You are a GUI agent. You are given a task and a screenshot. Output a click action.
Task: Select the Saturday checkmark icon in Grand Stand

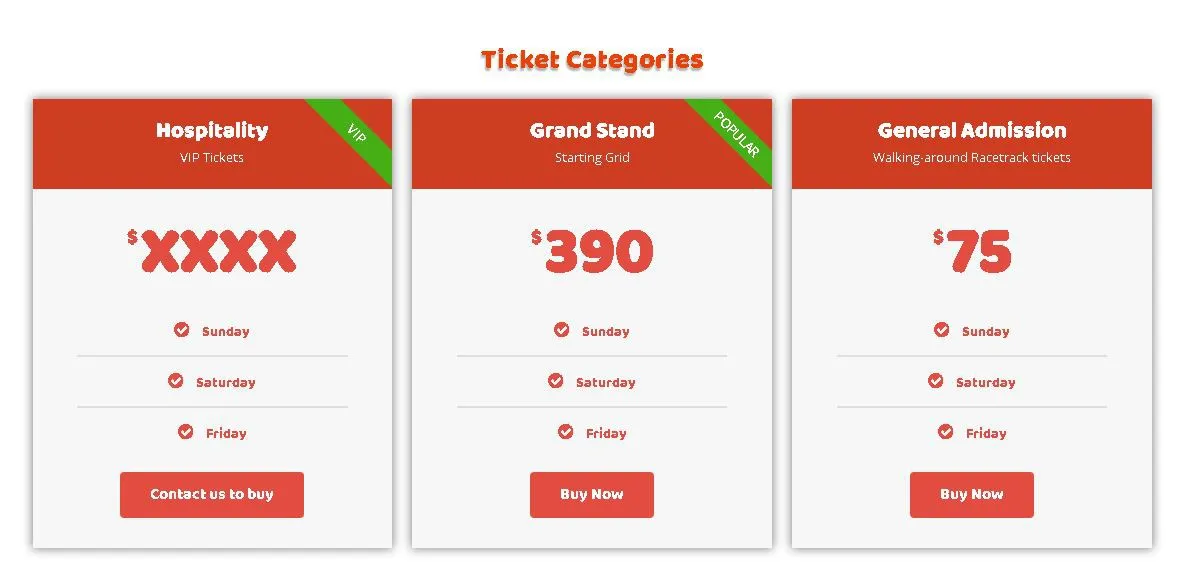[x=556, y=380]
